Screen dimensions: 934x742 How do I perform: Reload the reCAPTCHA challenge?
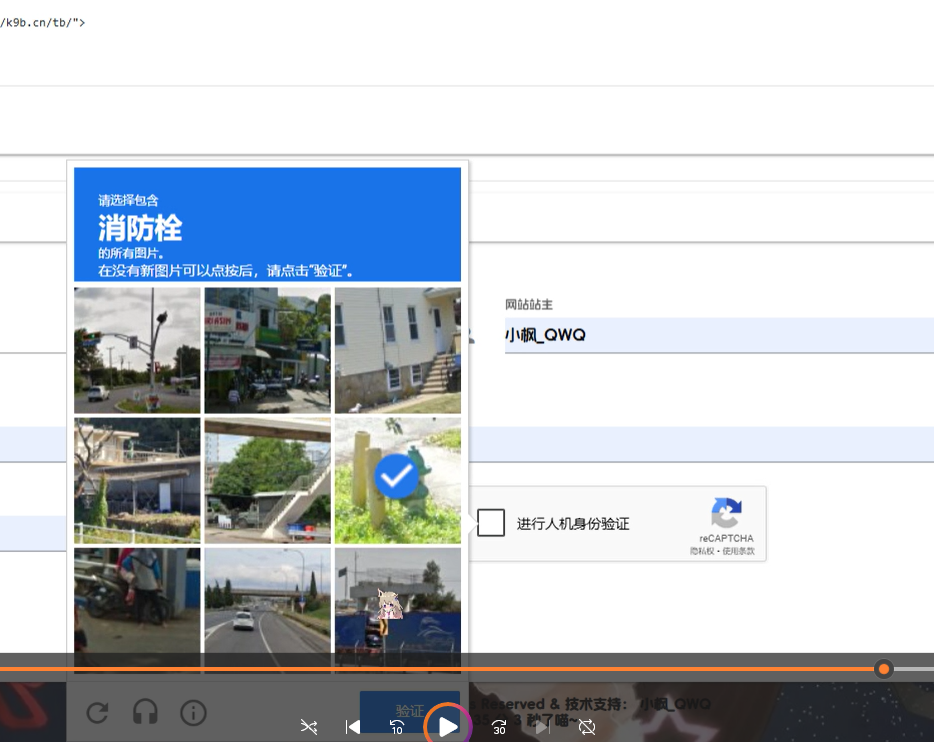(x=97, y=712)
